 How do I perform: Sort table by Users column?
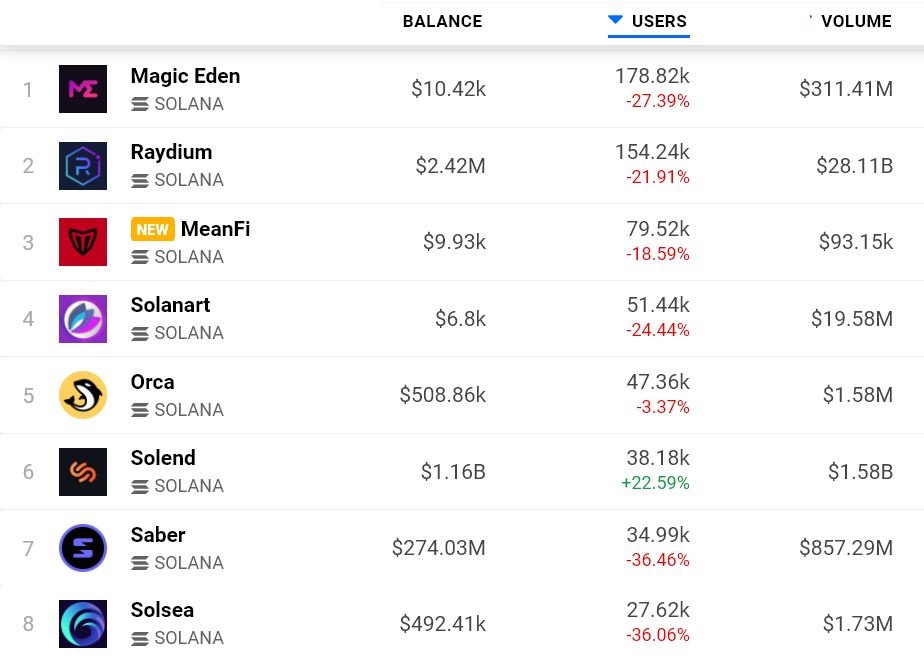(x=659, y=21)
